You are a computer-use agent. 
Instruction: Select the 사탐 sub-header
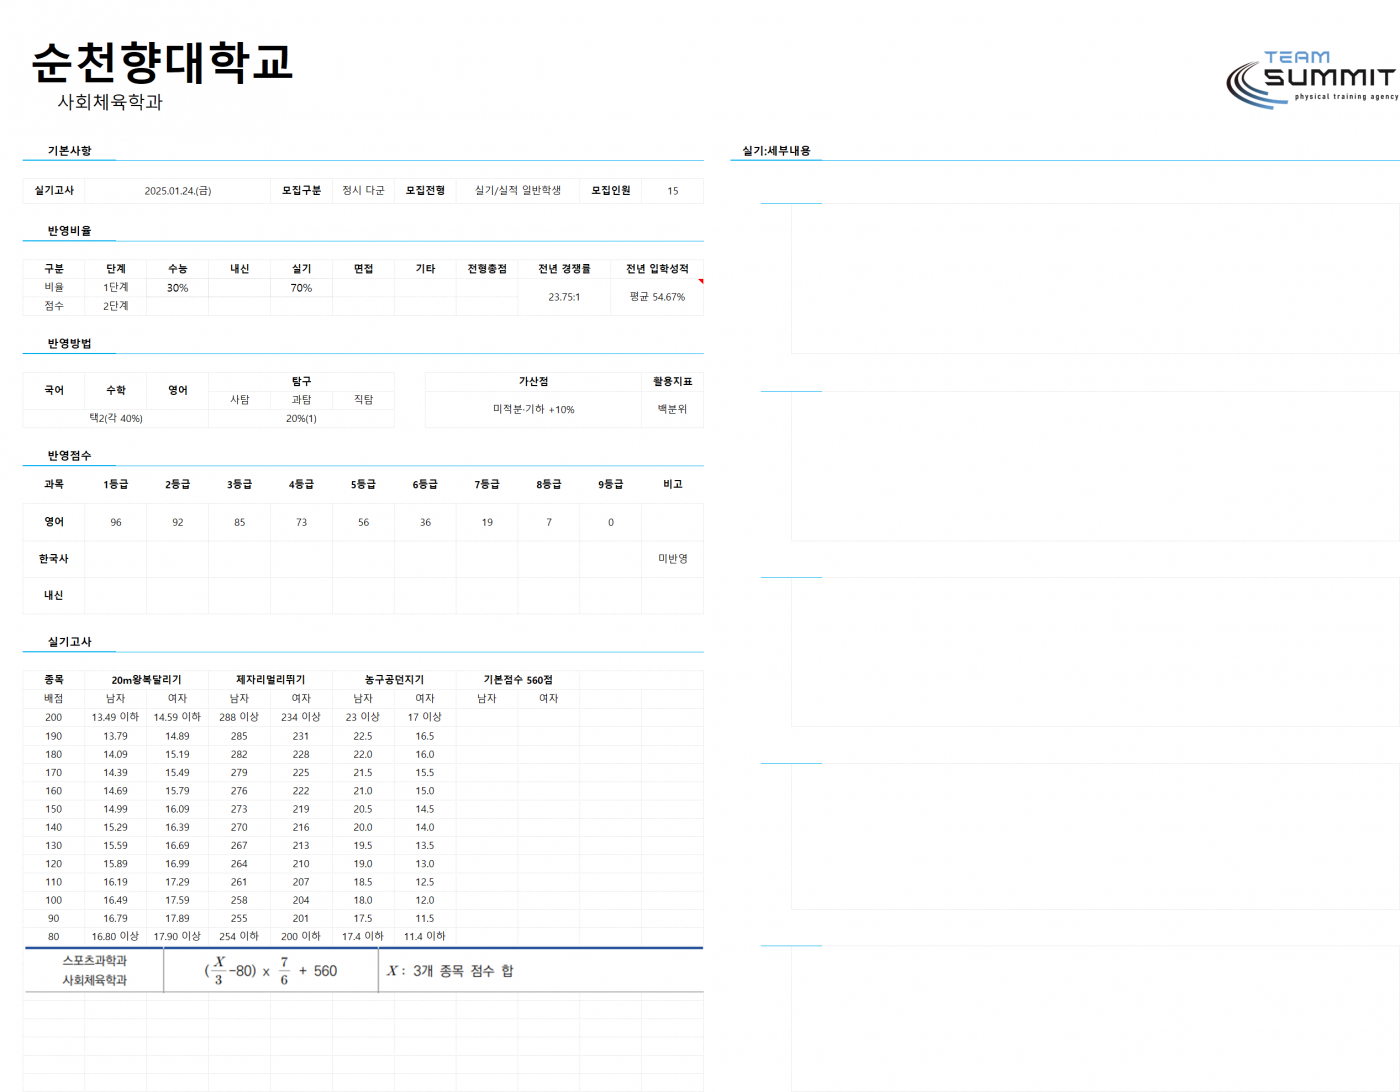[240, 400]
